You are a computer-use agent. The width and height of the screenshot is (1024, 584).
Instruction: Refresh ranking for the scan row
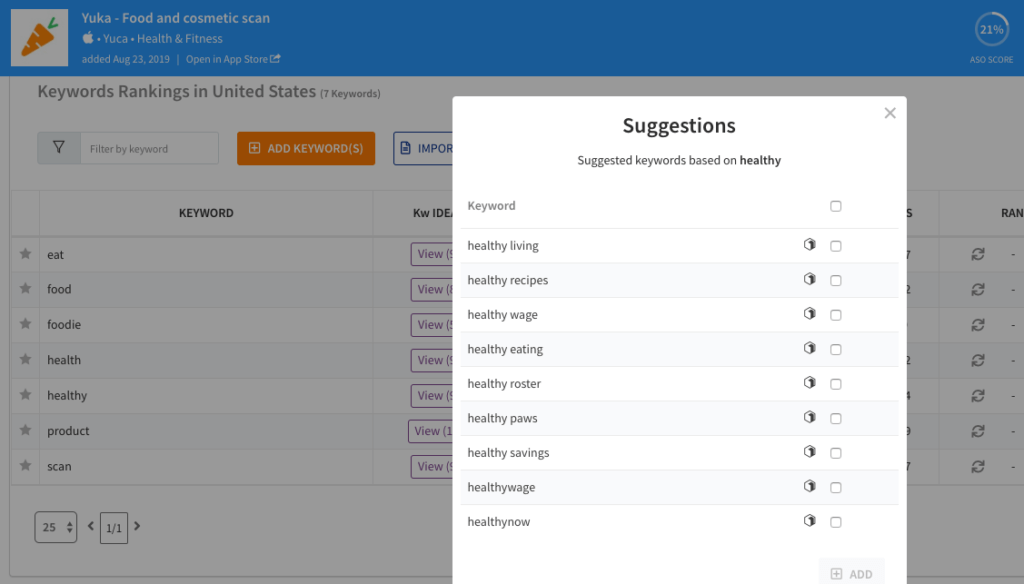point(978,466)
